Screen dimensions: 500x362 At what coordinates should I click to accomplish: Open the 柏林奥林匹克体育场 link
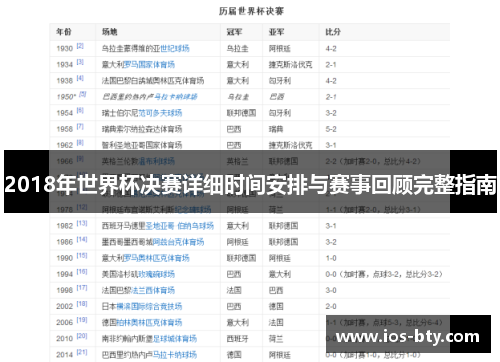pos(149,323)
